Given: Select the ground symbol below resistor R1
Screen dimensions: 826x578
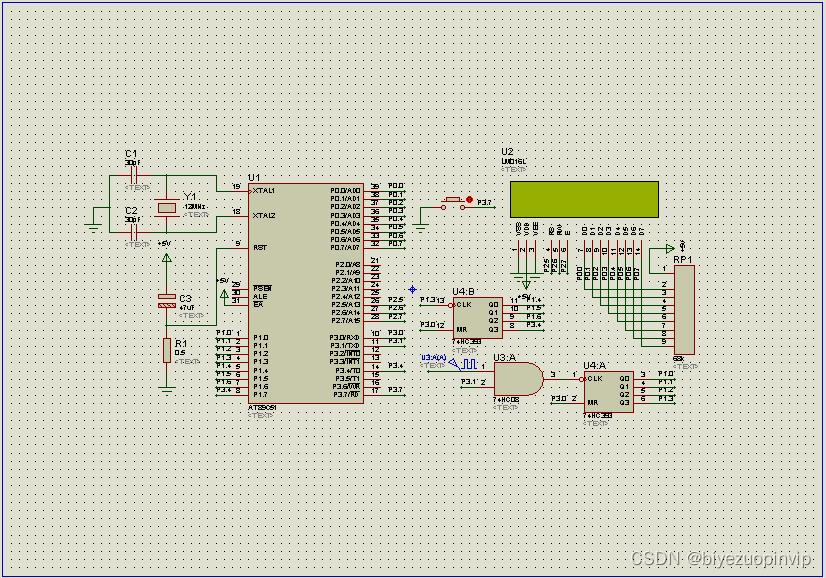Looking at the screenshot, I should [167, 387].
